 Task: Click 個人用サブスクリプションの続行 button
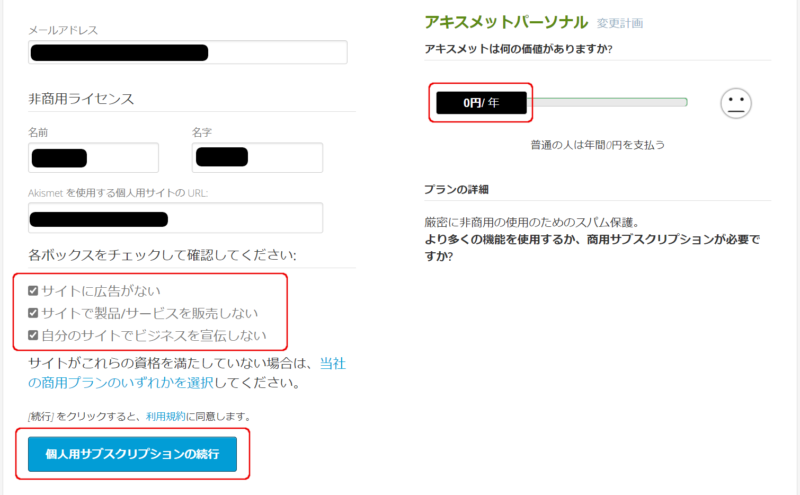coord(133,454)
